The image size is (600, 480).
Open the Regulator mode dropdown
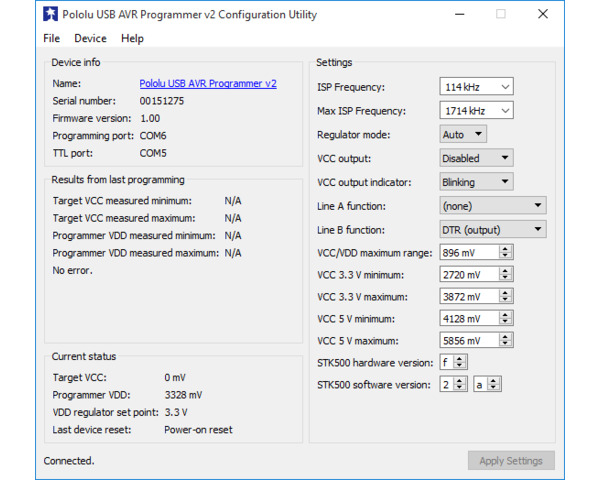click(463, 134)
